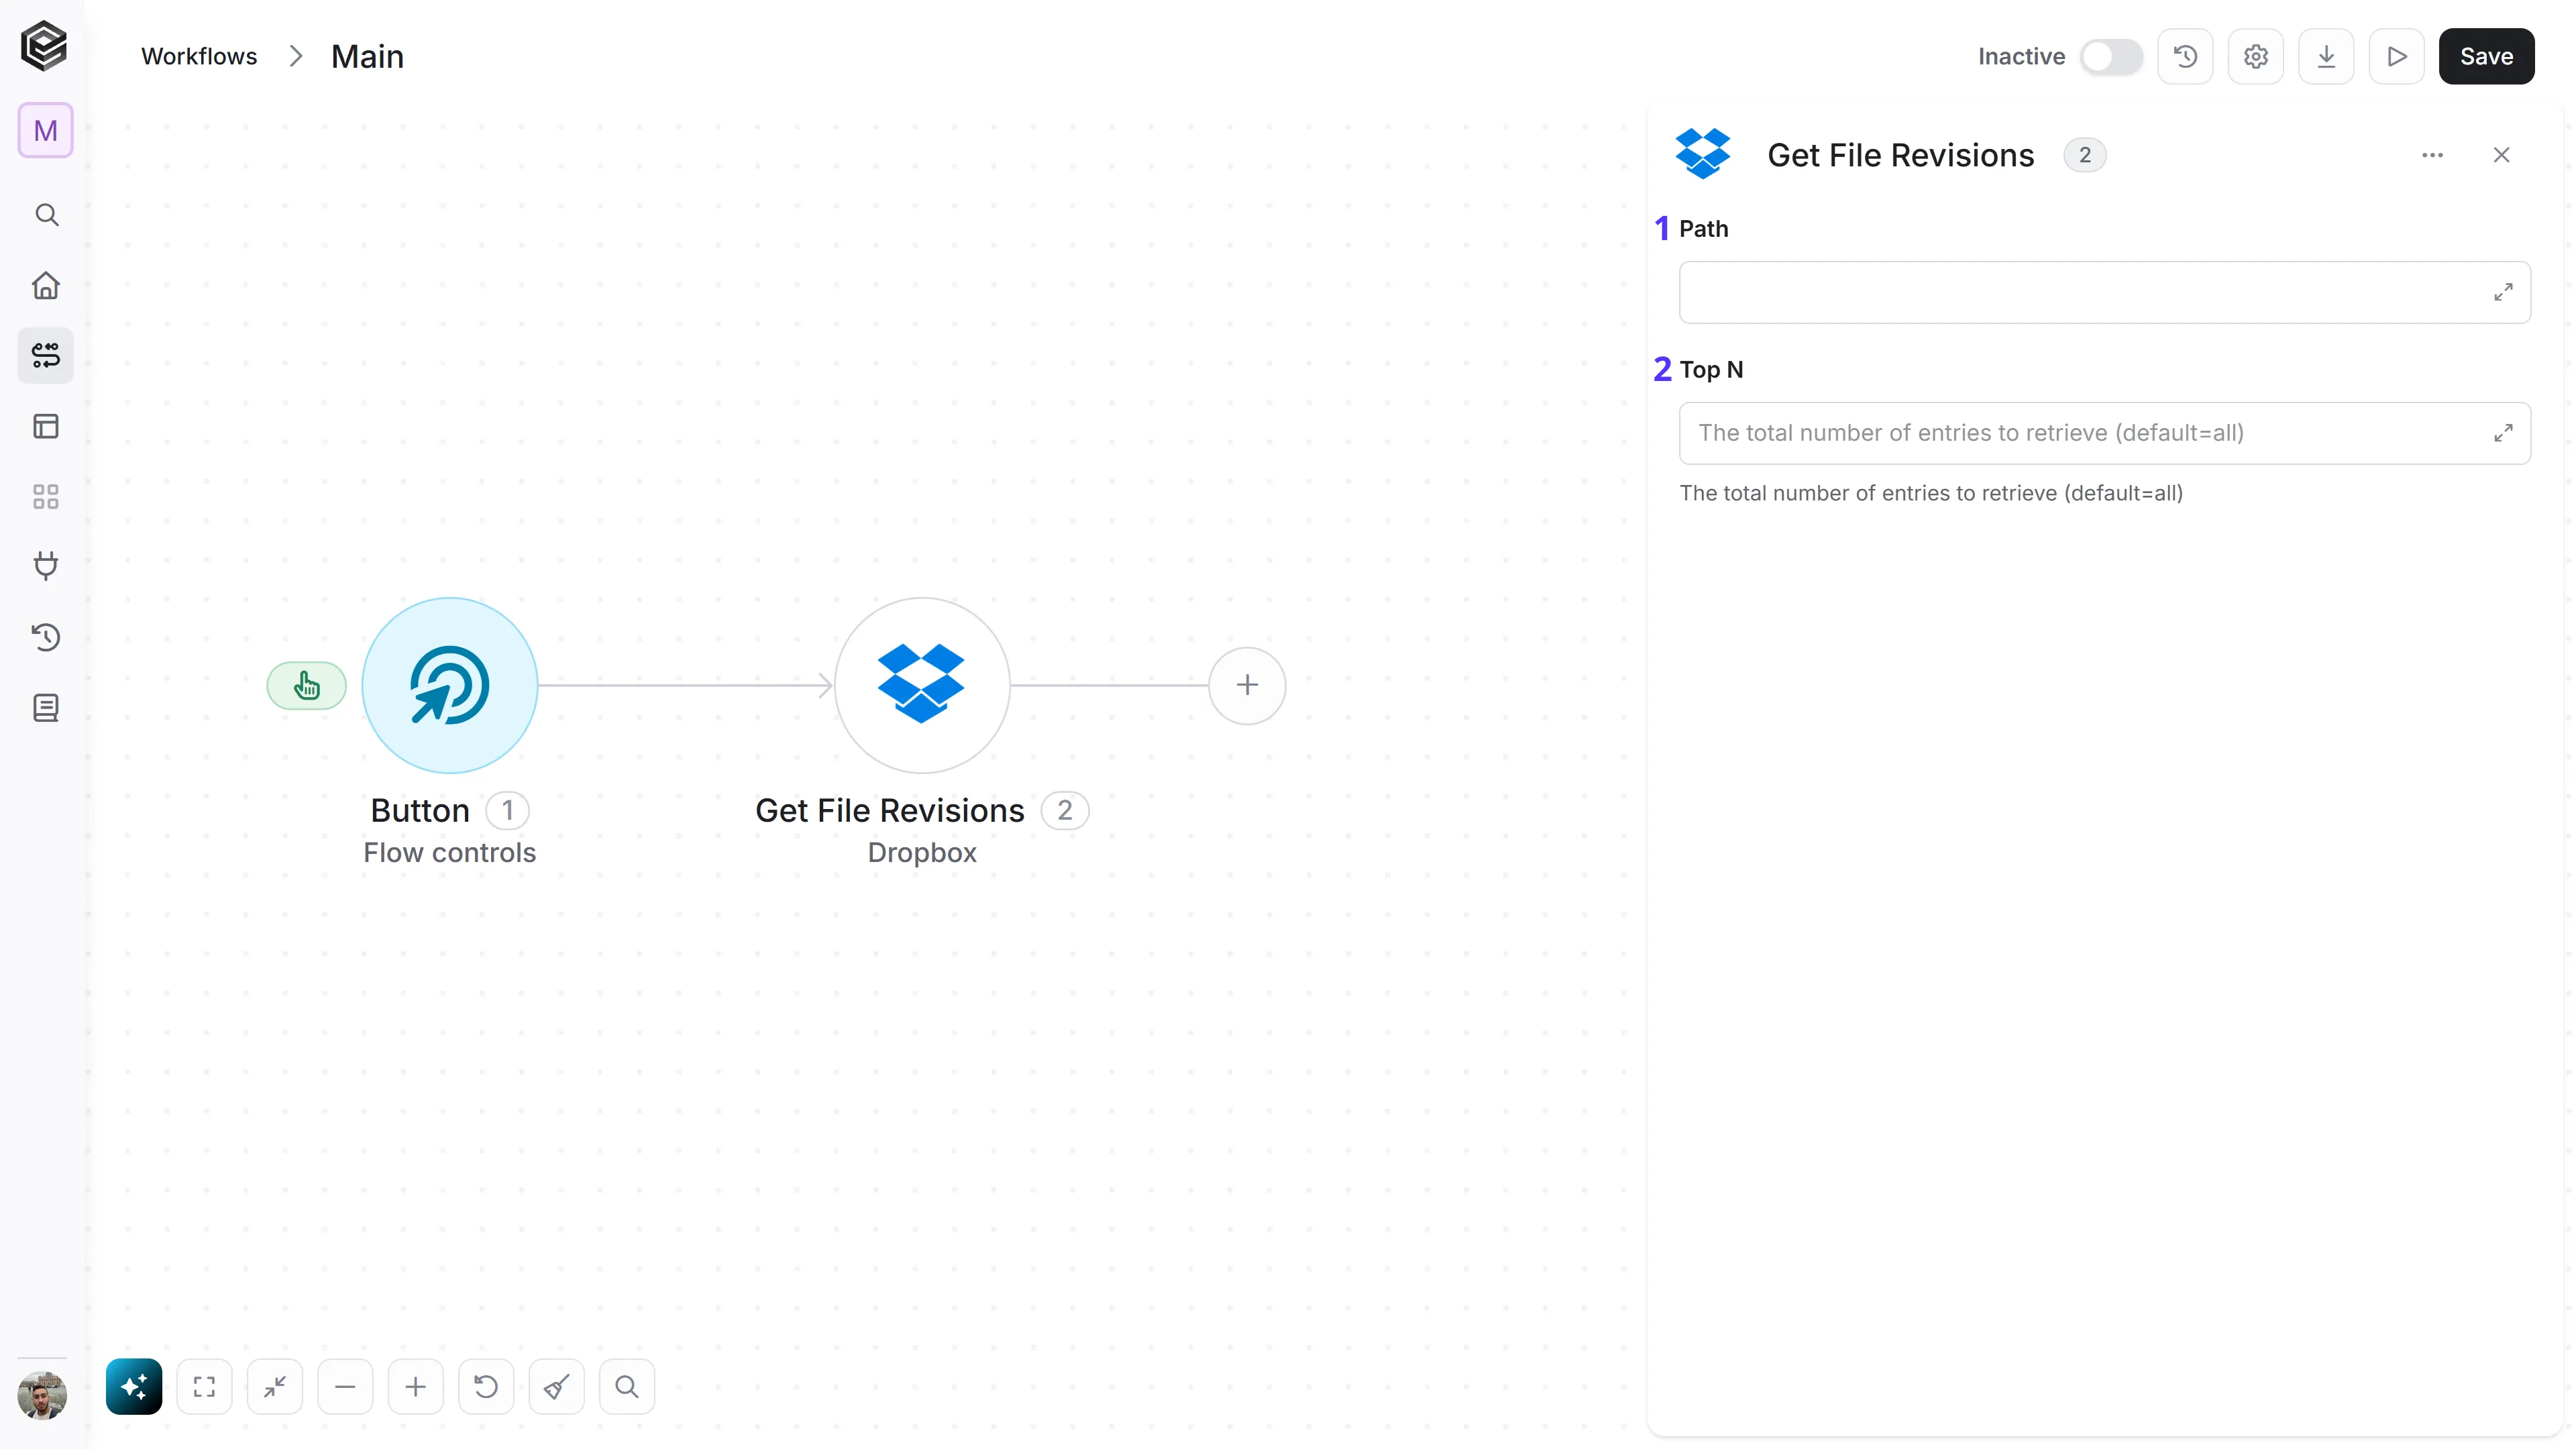This screenshot has height=1449, width=2576.
Task: Open run history in sidebar
Action: 46,637
